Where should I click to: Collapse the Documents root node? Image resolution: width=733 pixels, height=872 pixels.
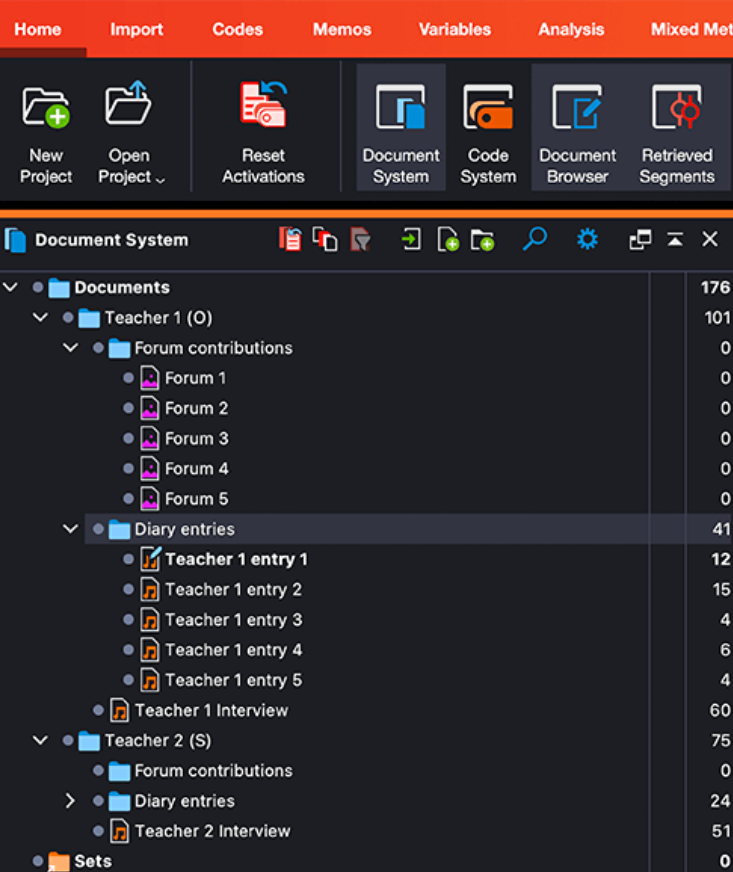pyautogui.click(x=11, y=287)
